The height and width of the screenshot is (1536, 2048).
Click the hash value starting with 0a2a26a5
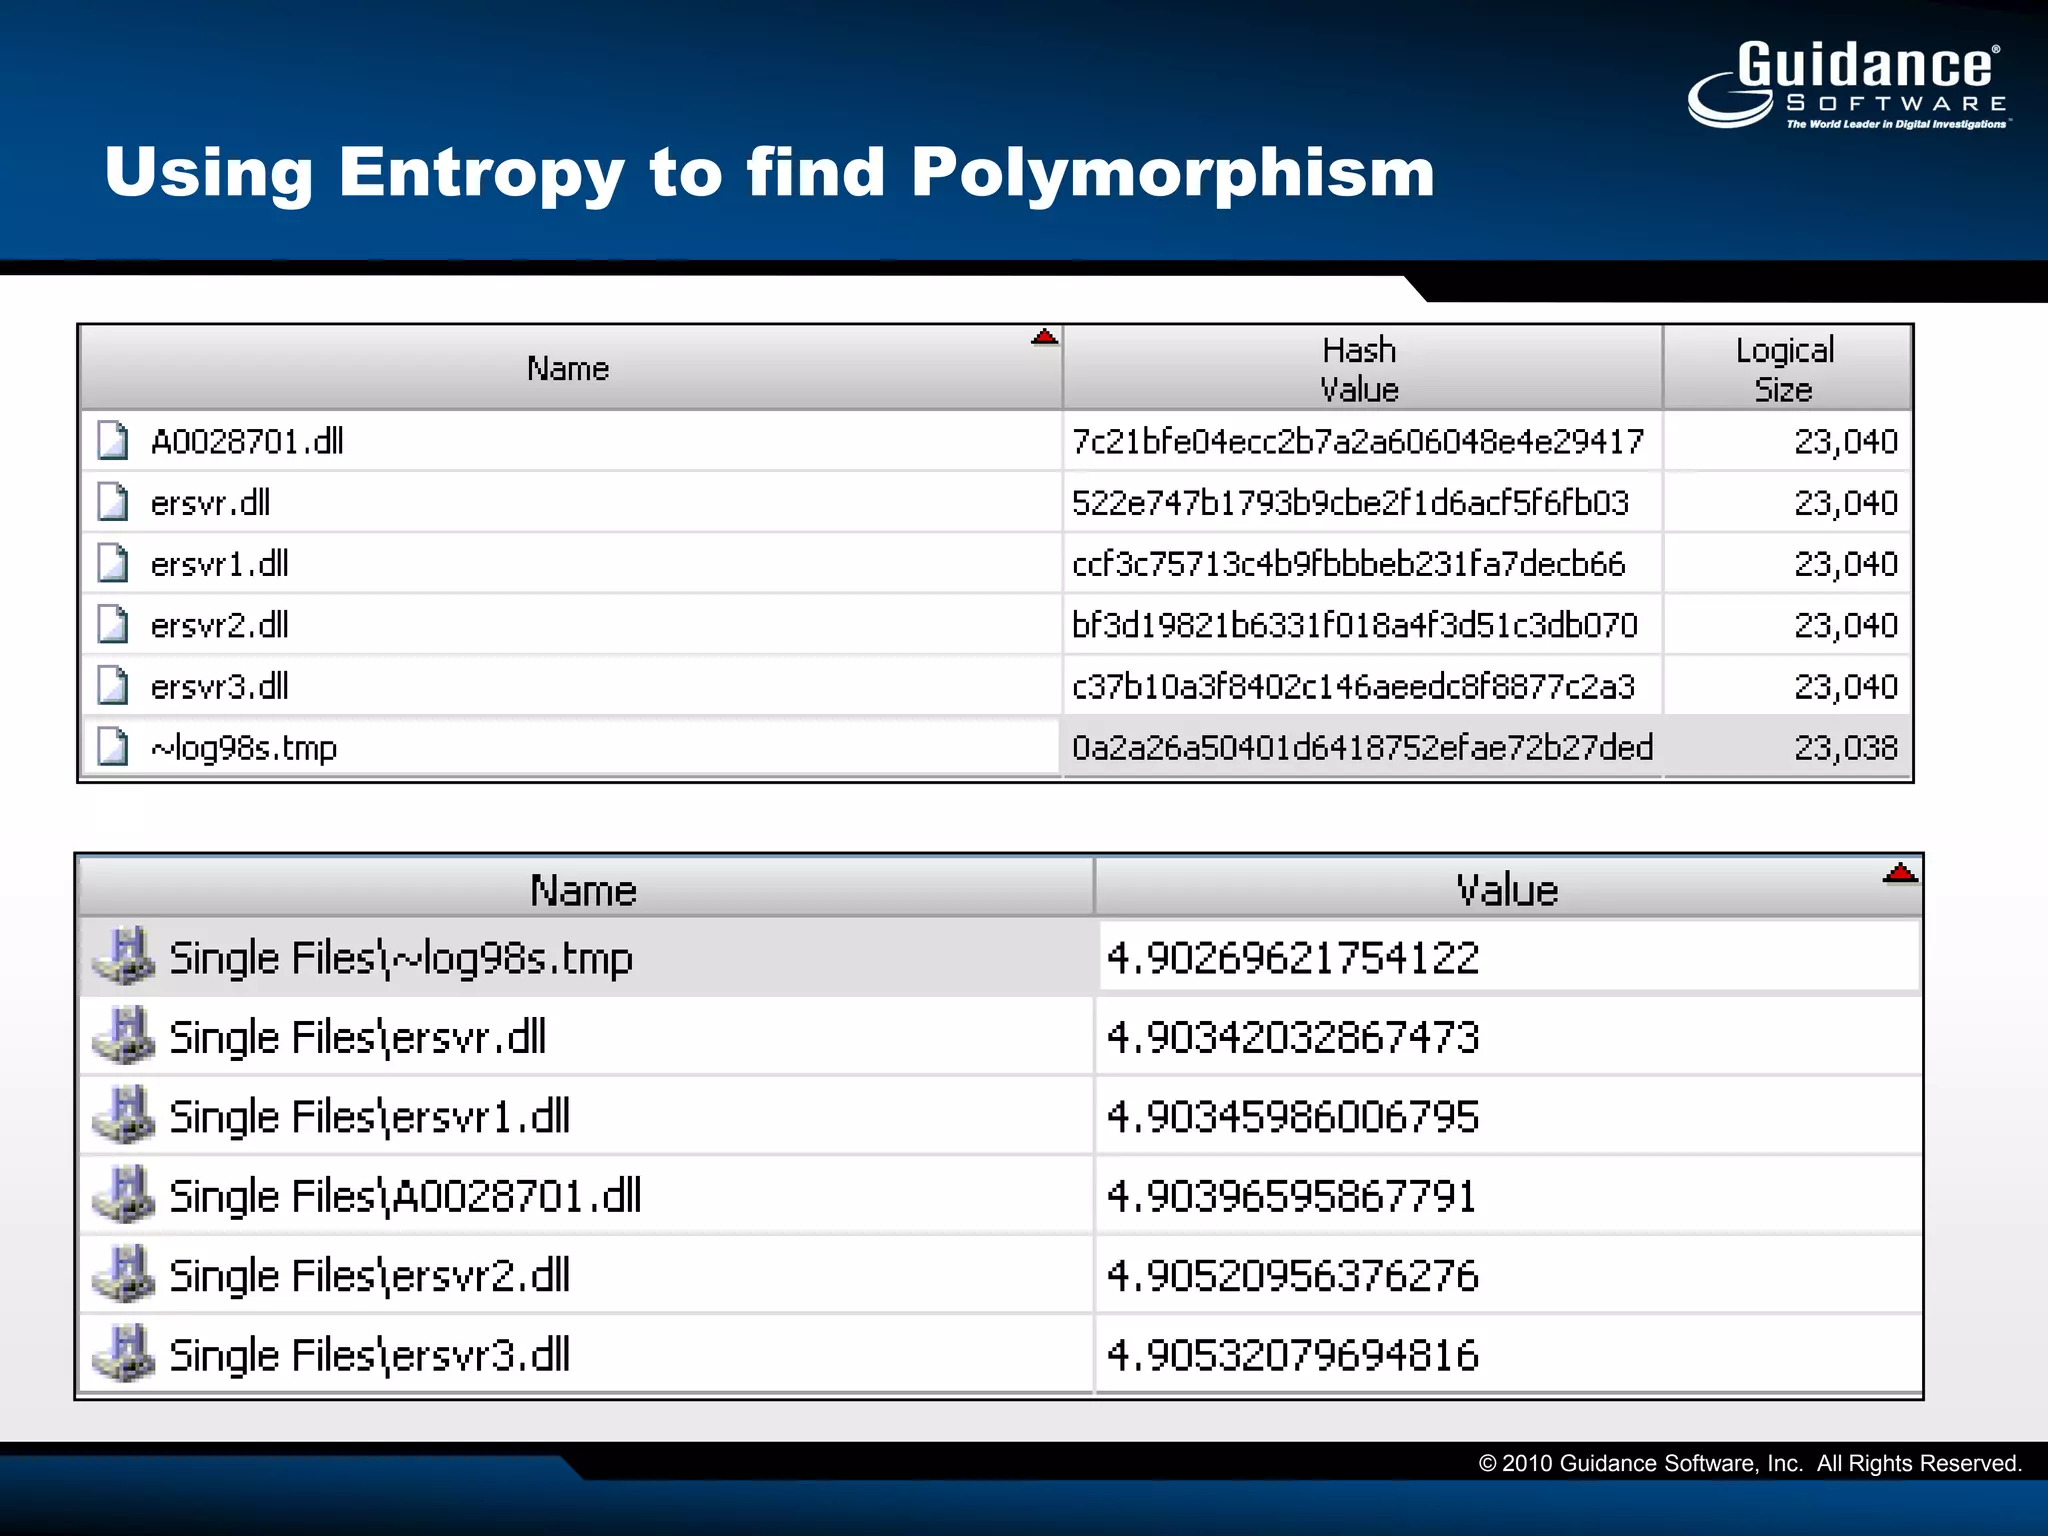coord(1362,747)
